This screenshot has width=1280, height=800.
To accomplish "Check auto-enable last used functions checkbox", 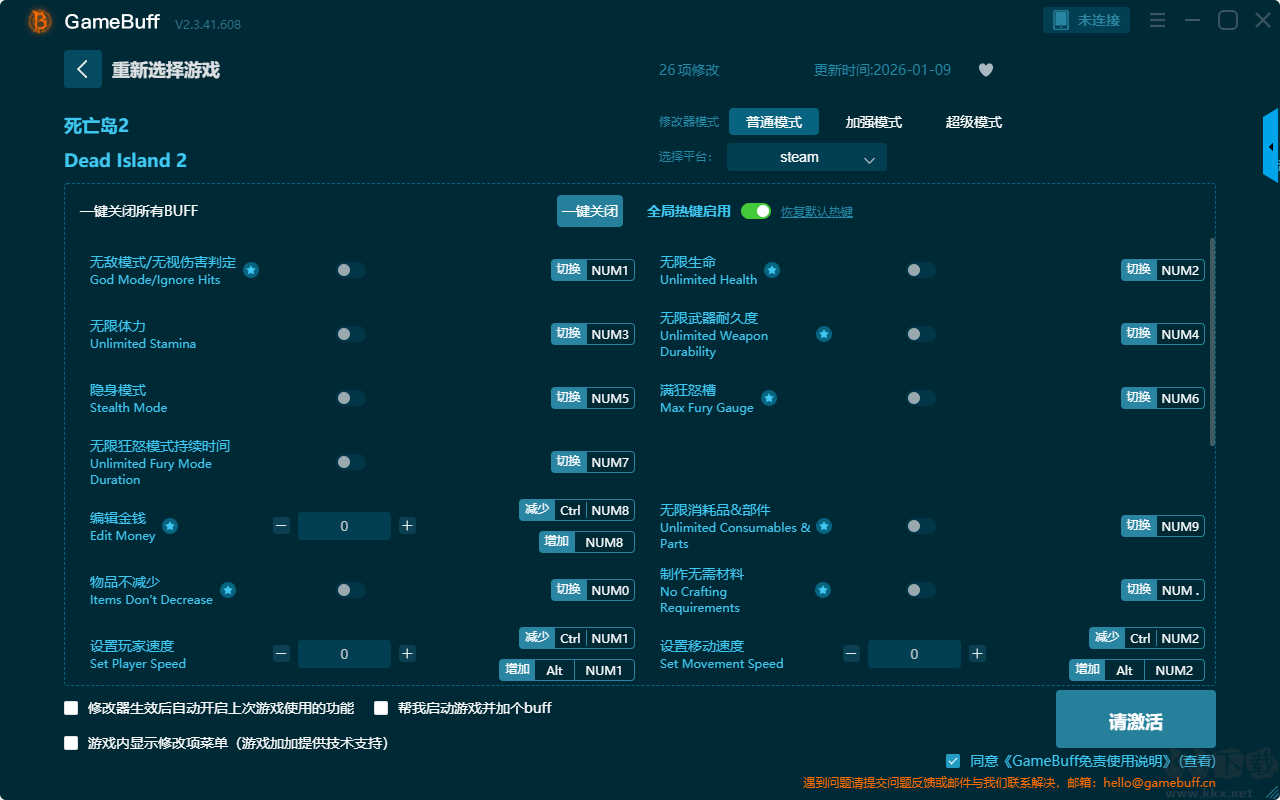I will (71, 708).
